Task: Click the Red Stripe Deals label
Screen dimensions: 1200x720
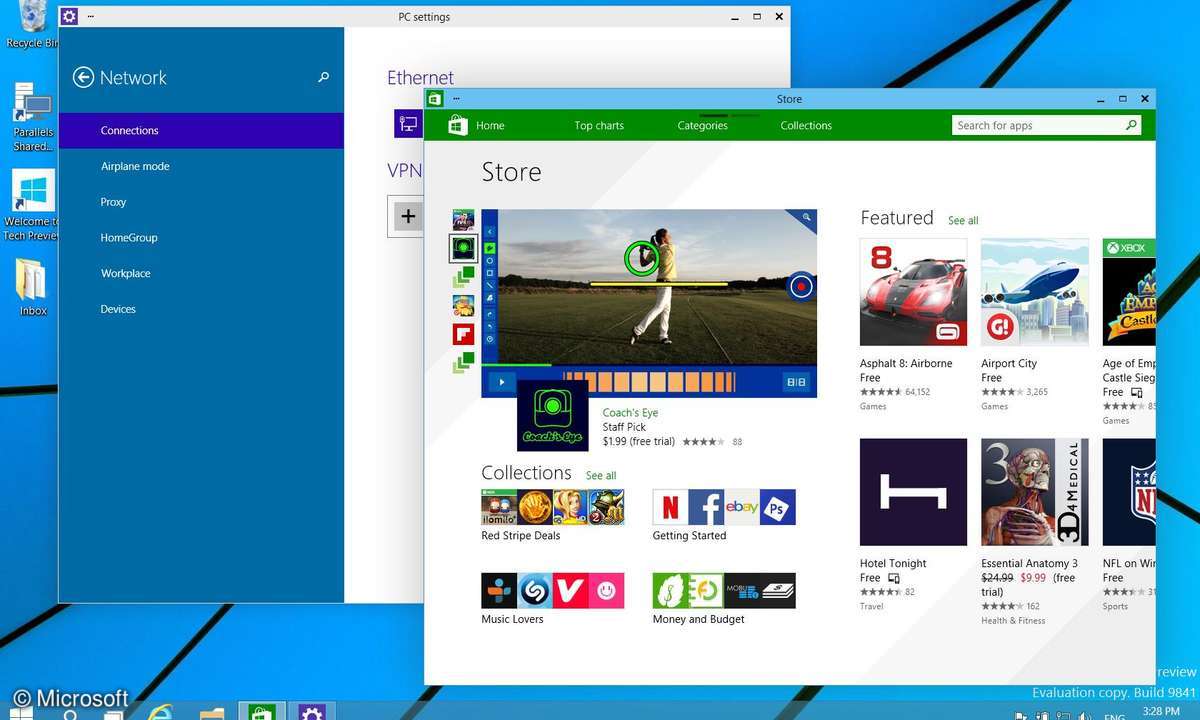Action: [x=521, y=535]
